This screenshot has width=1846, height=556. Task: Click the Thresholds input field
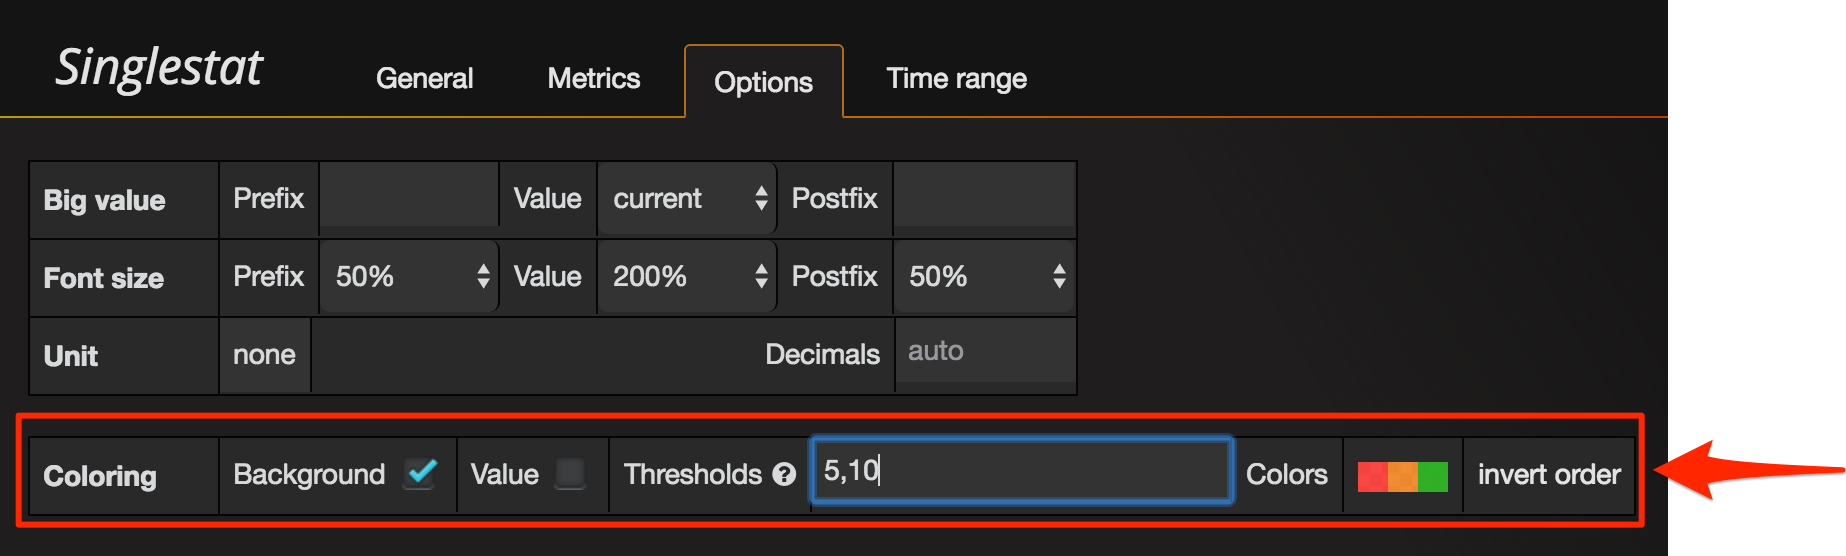(x=1020, y=470)
